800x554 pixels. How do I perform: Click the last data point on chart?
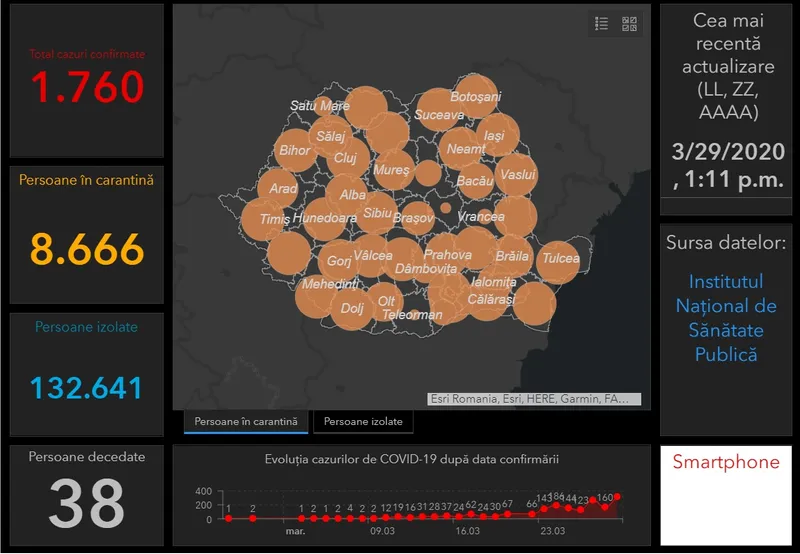pos(618,496)
